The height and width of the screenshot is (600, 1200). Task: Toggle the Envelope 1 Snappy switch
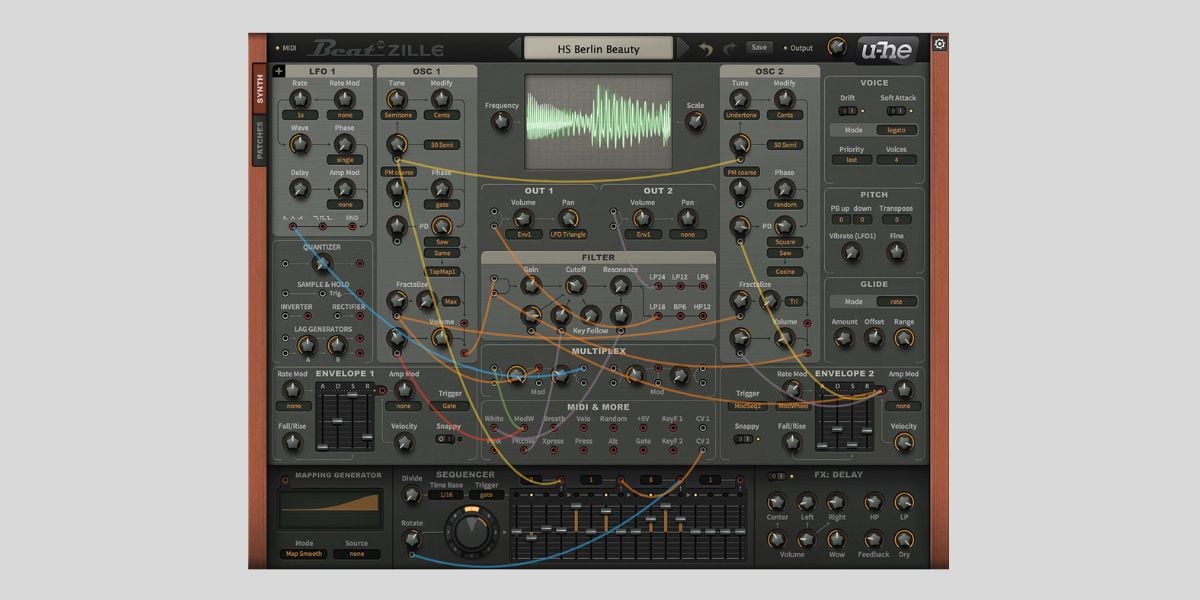point(446,438)
